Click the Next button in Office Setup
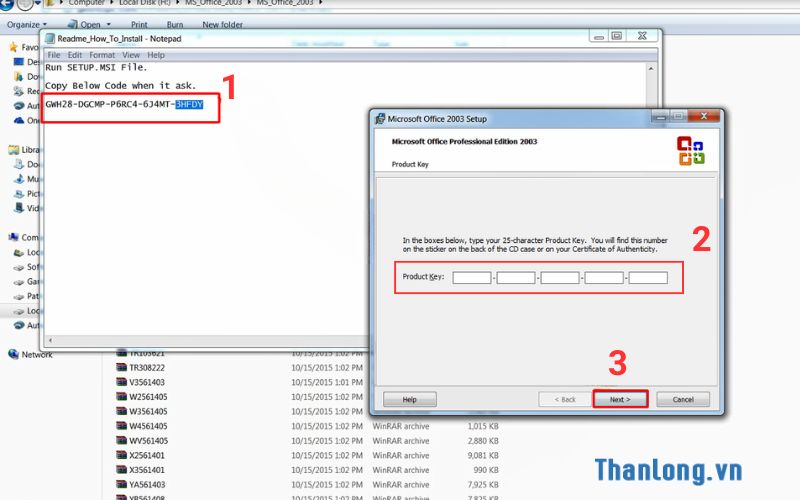This screenshot has height=500, width=800. click(x=620, y=399)
